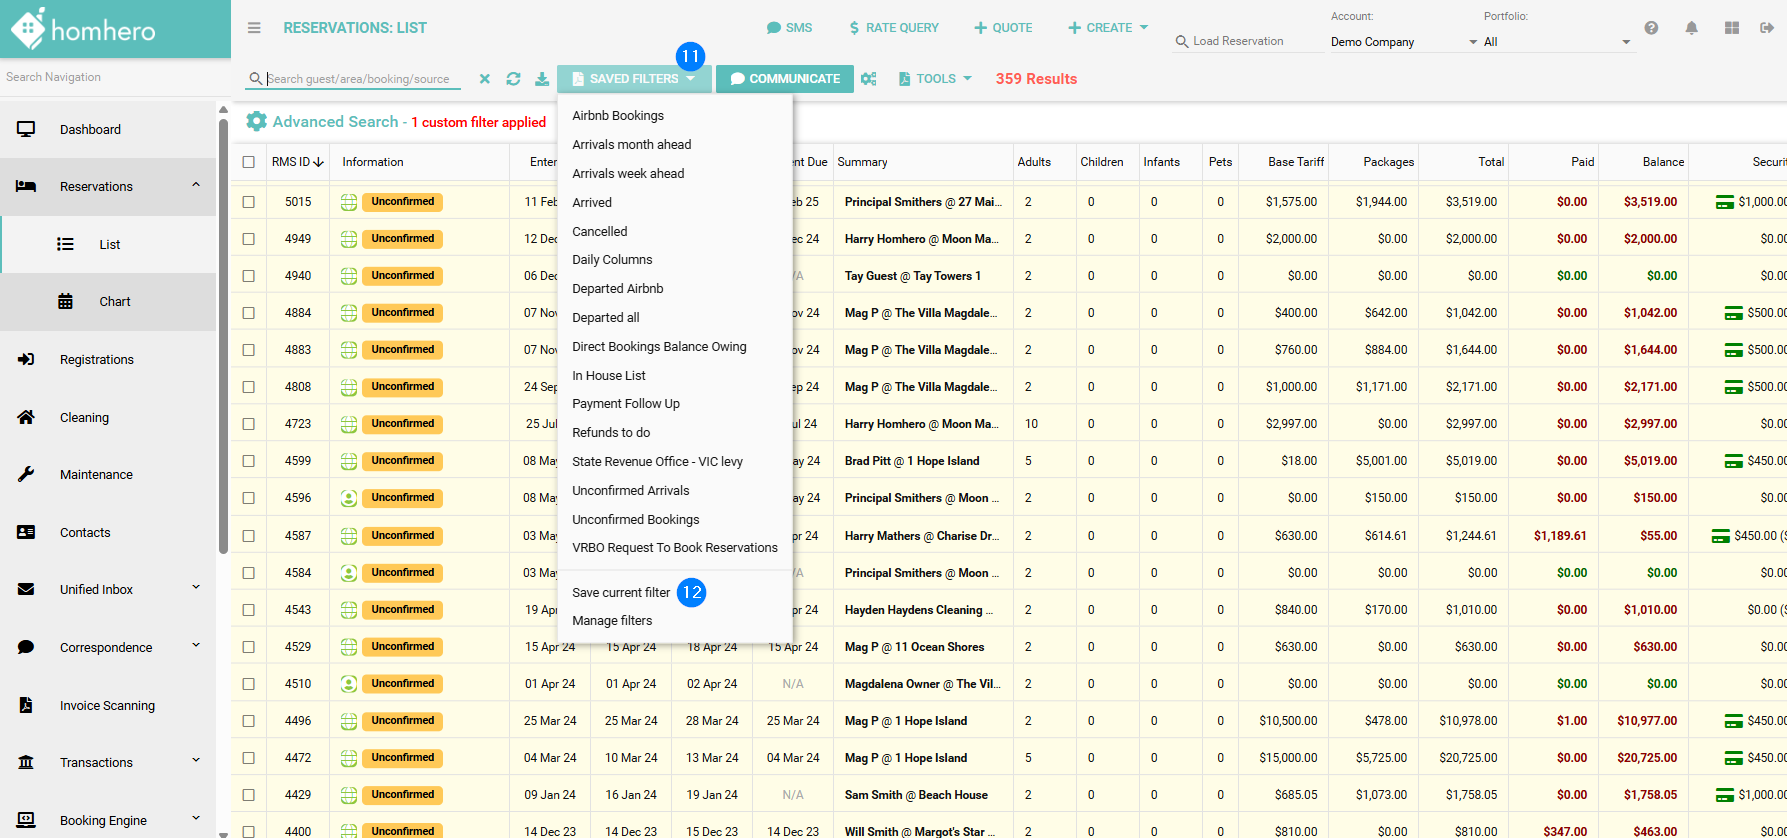1787x838 pixels.
Task: Click the Rate Query link
Action: click(x=893, y=28)
